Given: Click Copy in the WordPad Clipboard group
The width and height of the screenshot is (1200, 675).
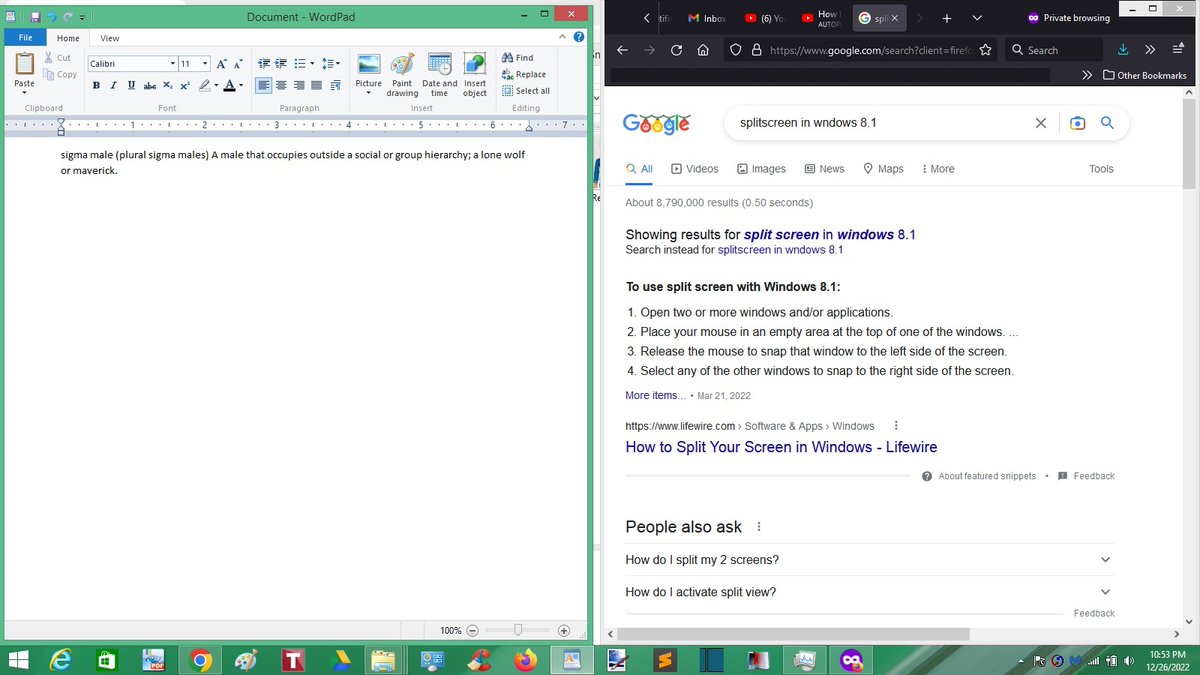Looking at the screenshot, I should pyautogui.click(x=60, y=74).
